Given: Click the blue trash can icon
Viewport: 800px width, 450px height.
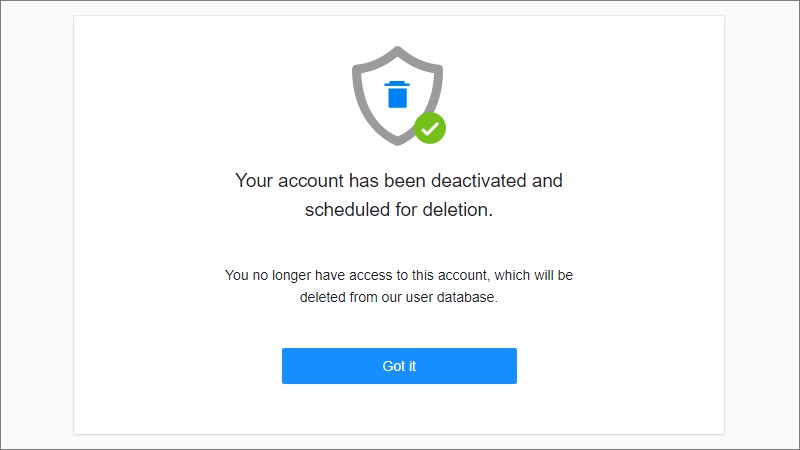Looking at the screenshot, I should click(398, 95).
